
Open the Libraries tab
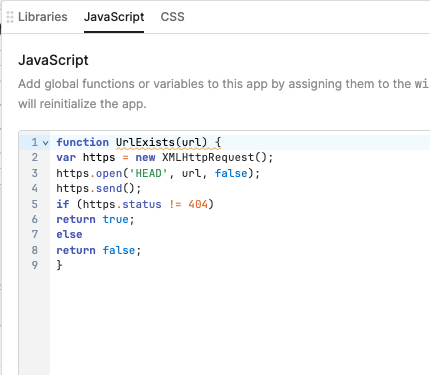click(x=43, y=17)
